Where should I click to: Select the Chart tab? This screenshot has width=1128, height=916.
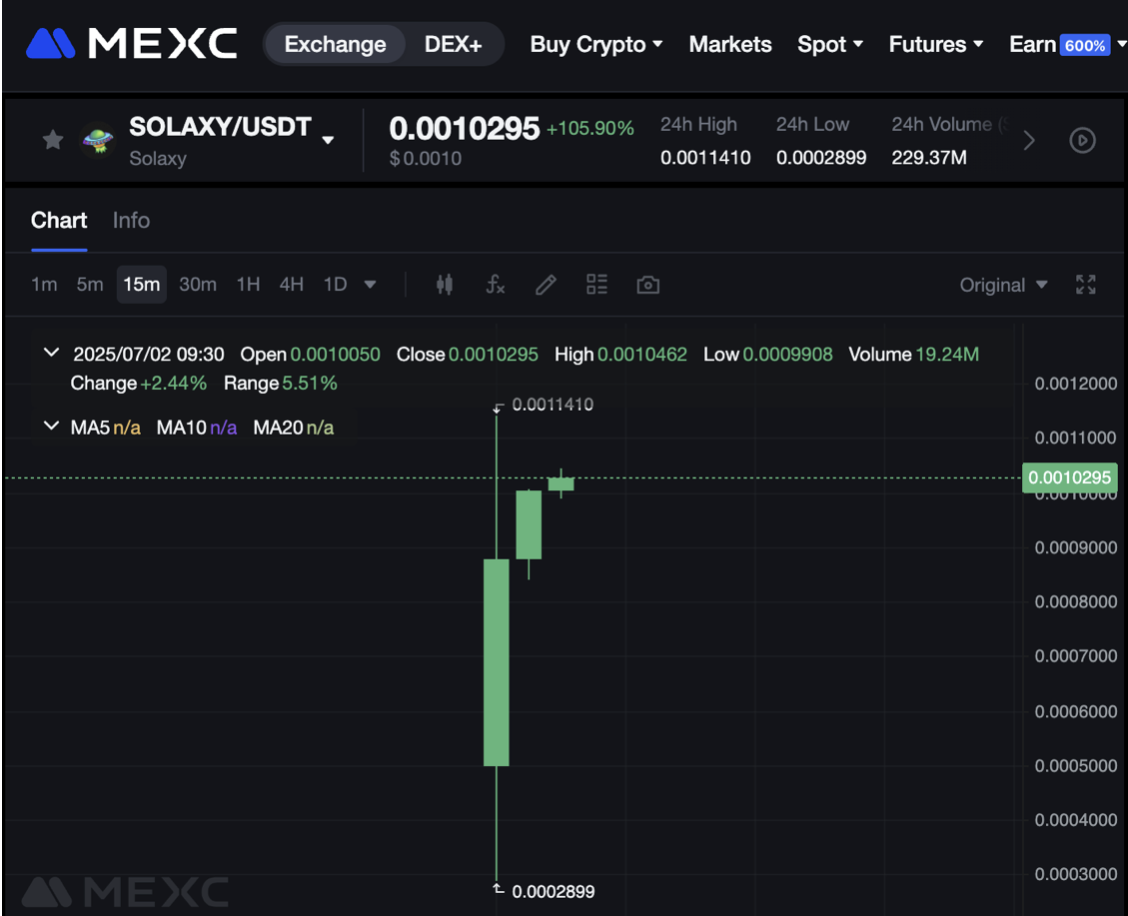[x=59, y=220]
